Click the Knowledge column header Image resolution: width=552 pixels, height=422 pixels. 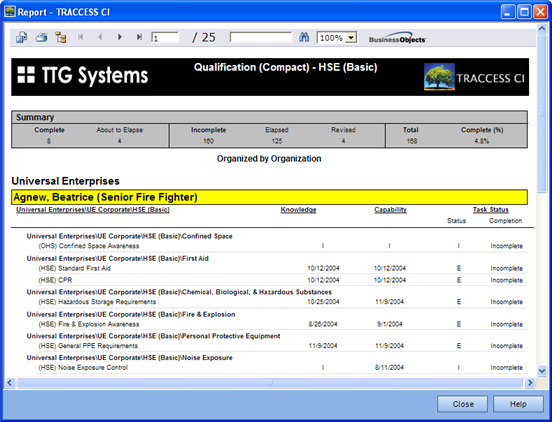pos(299,210)
